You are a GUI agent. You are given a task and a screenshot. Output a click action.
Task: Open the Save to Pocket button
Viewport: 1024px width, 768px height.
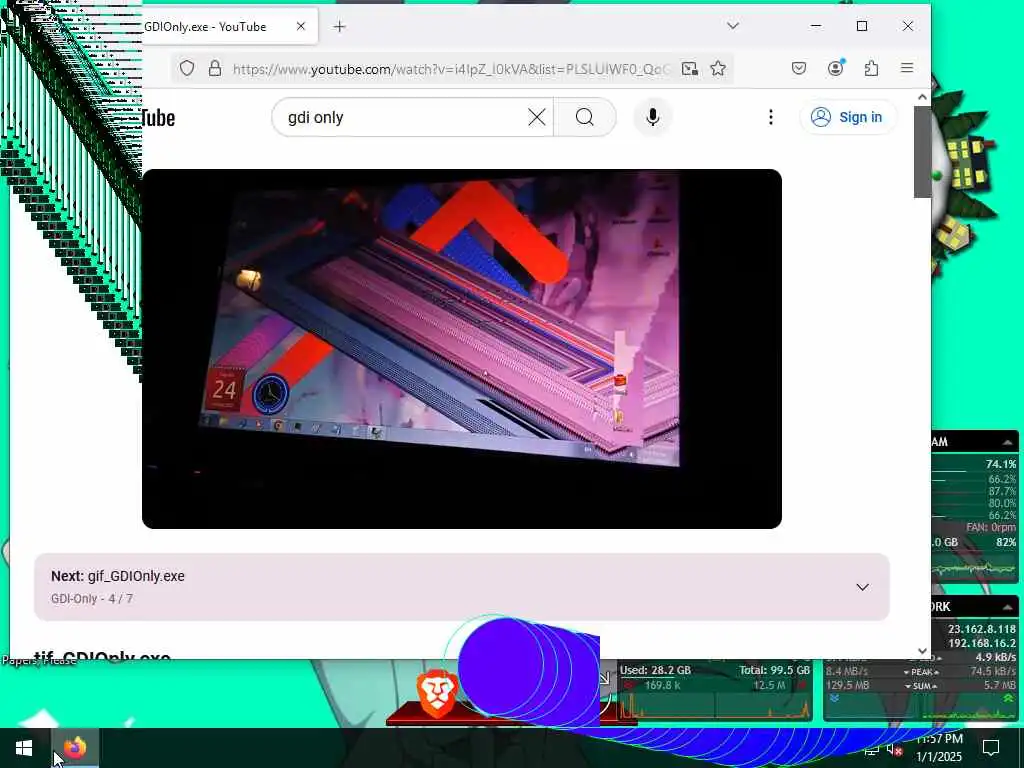tap(799, 68)
